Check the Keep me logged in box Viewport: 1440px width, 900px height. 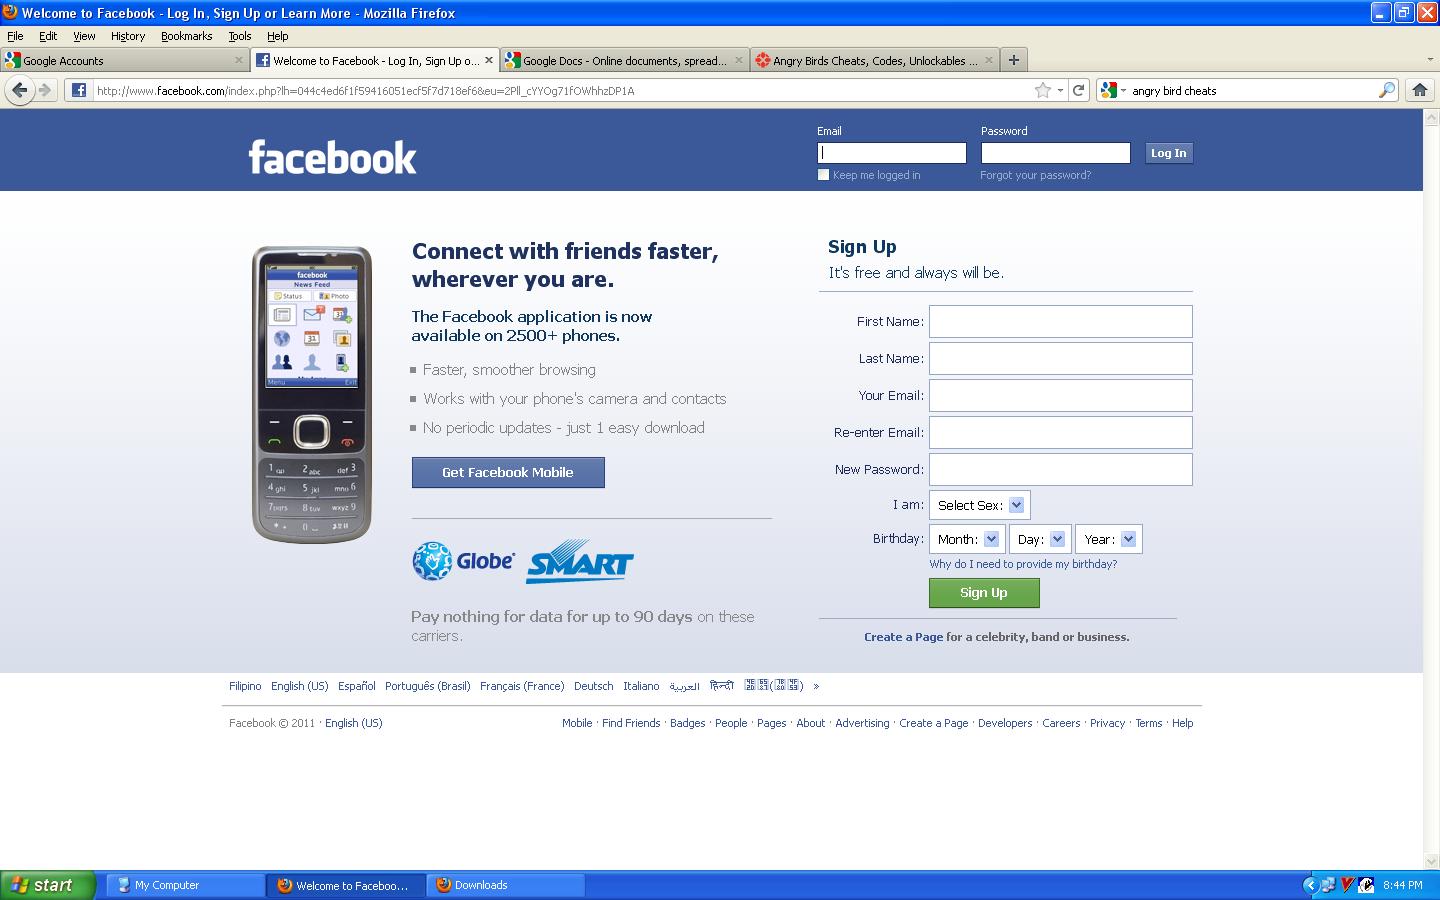823,174
